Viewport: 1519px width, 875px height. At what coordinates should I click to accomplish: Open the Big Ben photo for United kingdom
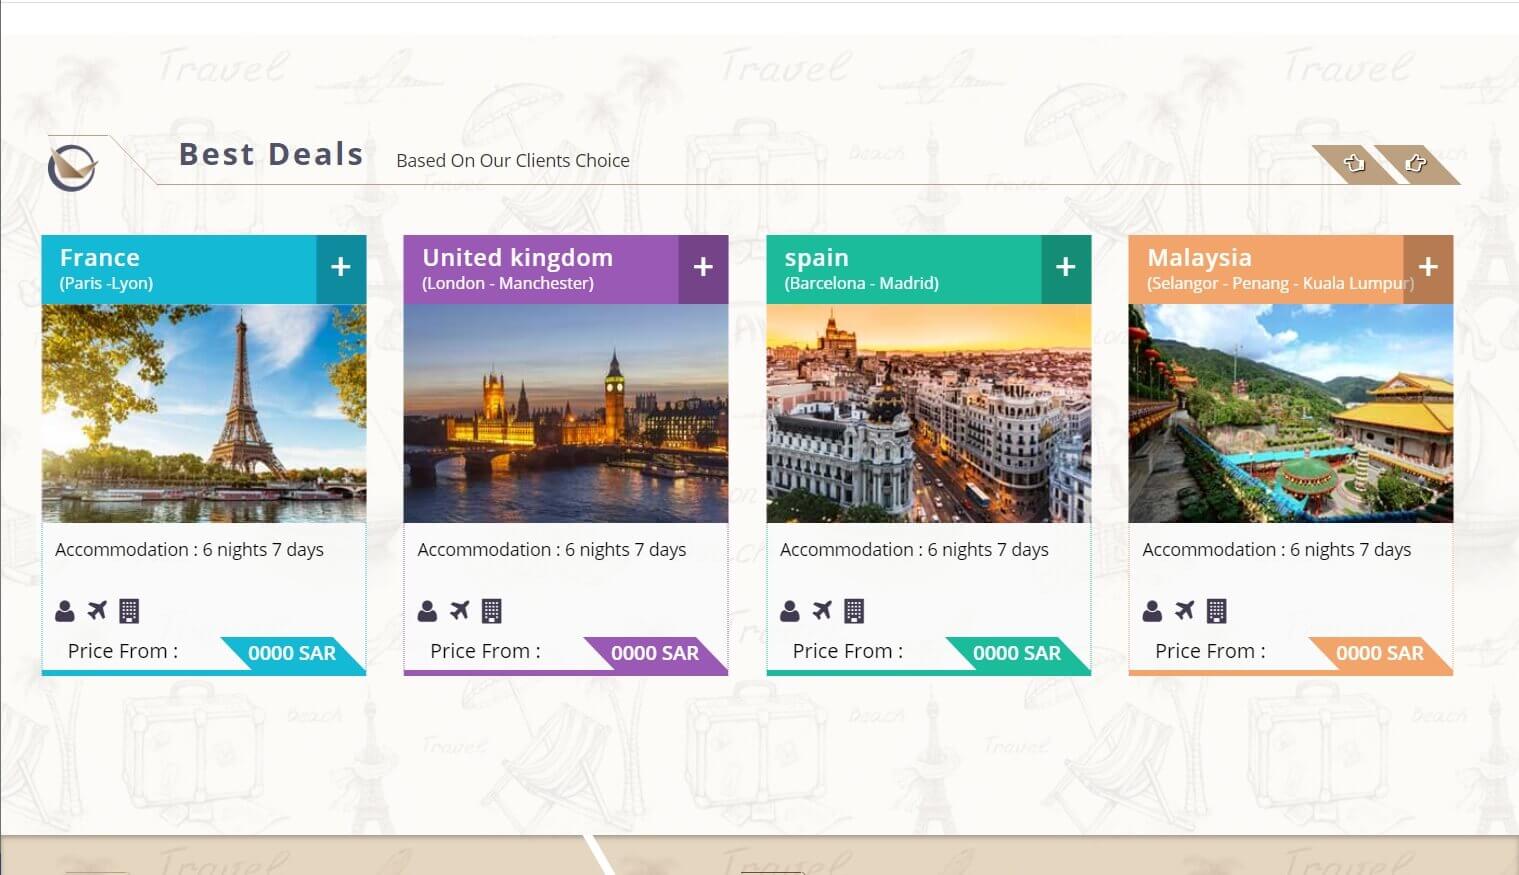click(x=566, y=413)
